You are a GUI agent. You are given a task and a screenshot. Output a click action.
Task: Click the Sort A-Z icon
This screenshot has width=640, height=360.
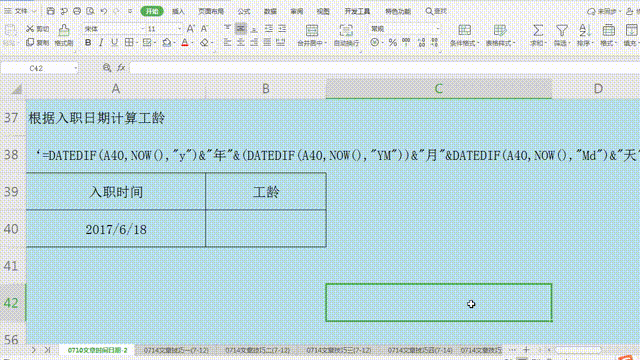tap(584, 30)
